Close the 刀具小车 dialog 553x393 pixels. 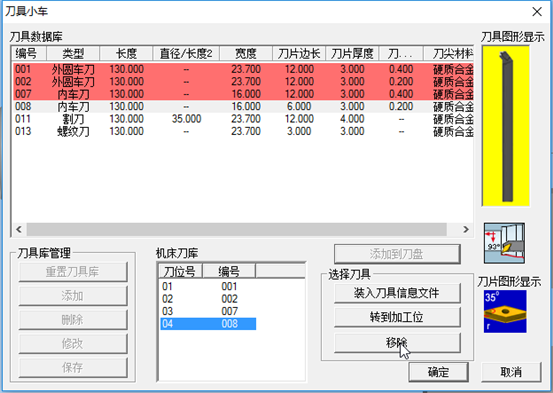[x=537, y=12]
